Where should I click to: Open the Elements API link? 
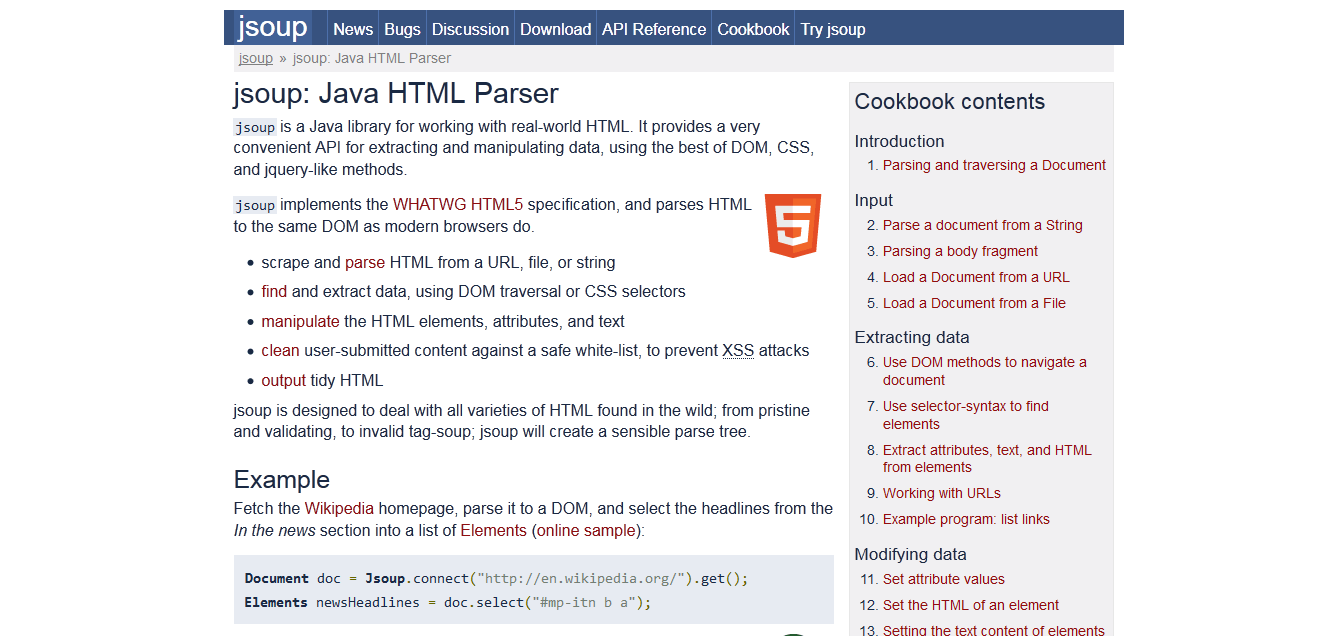click(494, 530)
